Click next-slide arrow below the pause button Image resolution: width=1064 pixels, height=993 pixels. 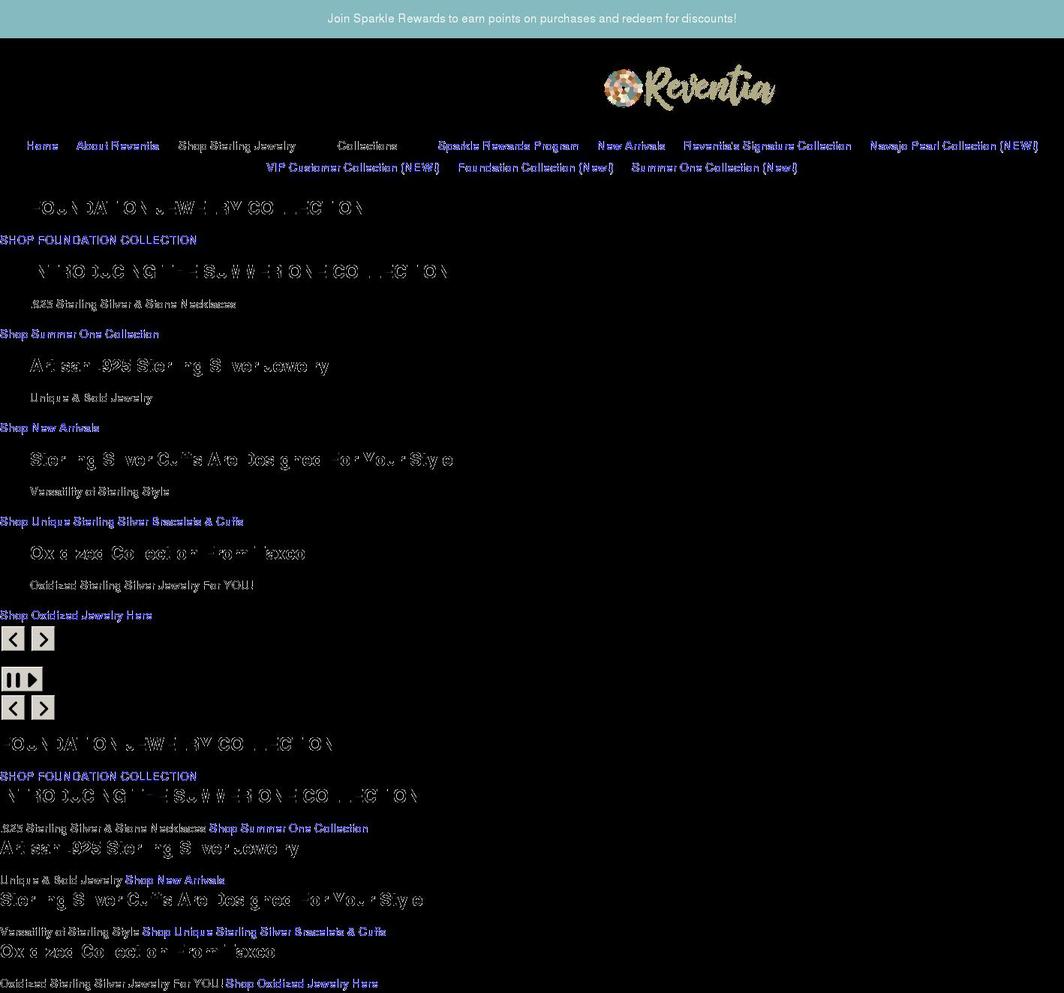pyautogui.click(x=43, y=708)
